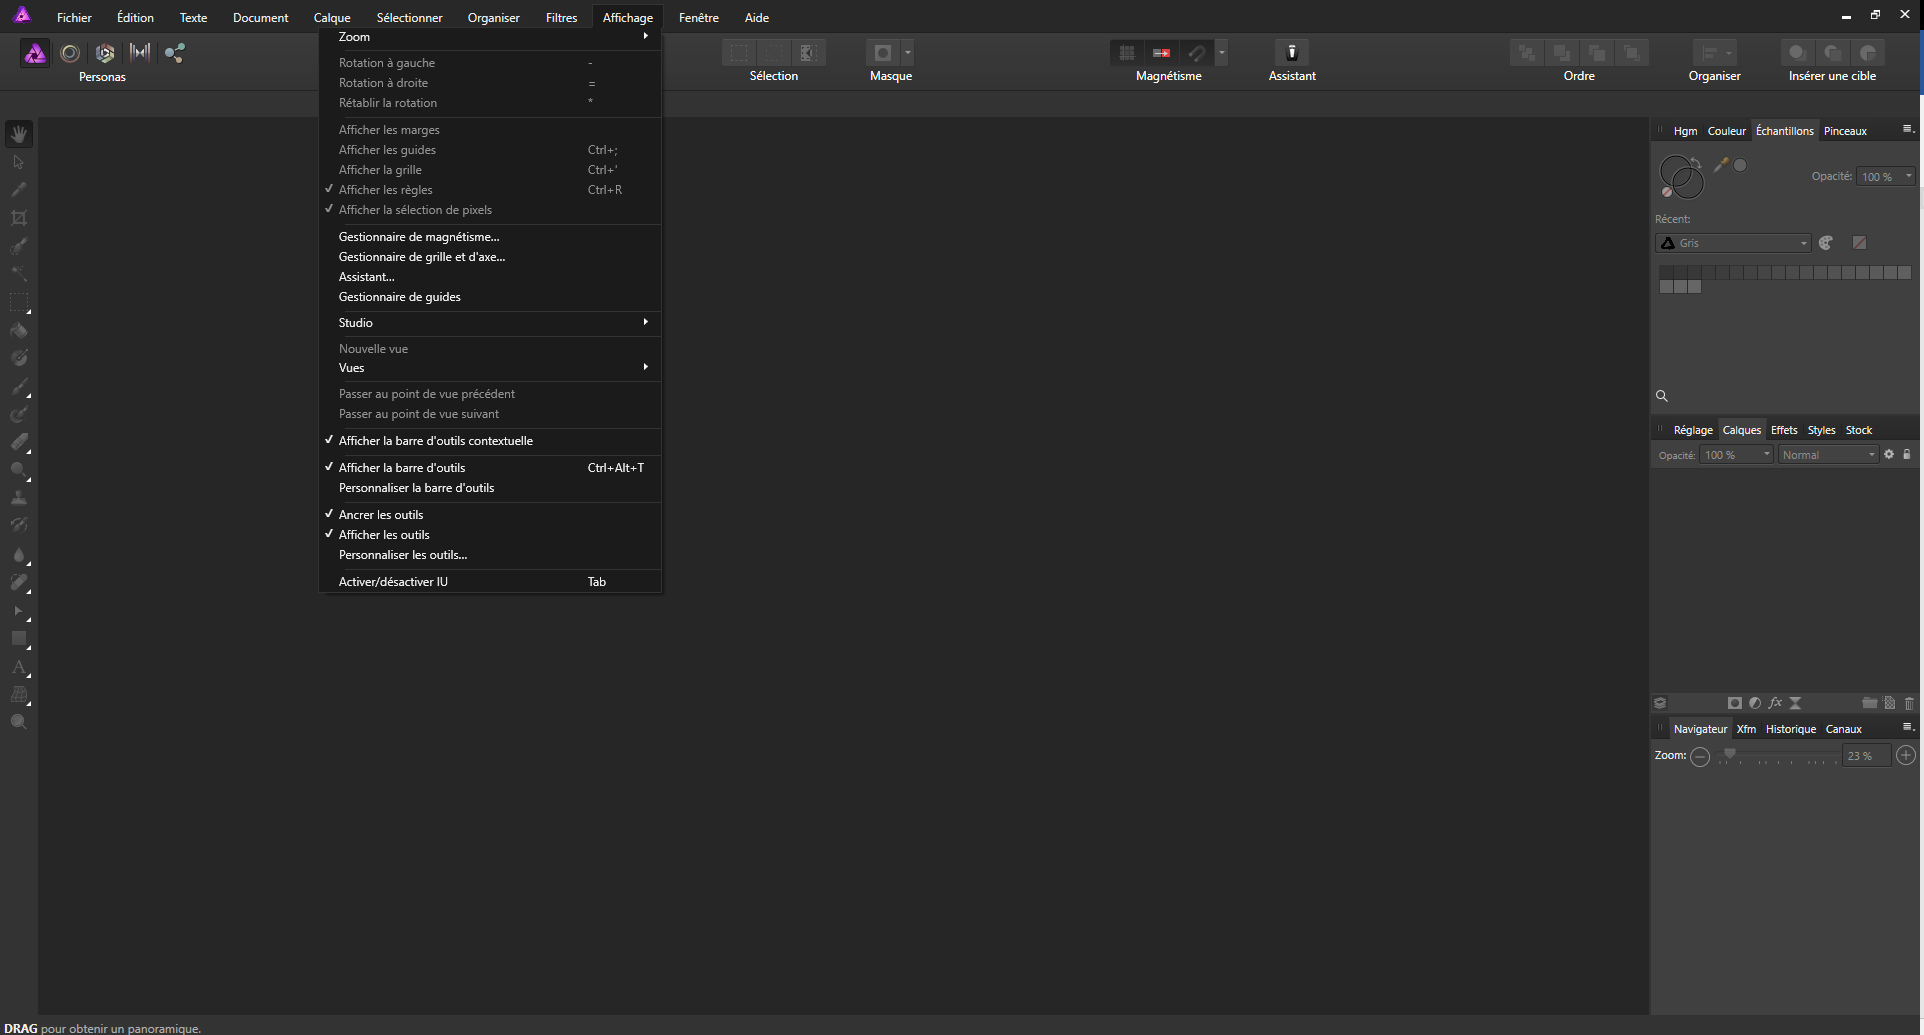The width and height of the screenshot is (1924, 1035).
Task: Select the View (hand) tool
Action: pos(19,133)
